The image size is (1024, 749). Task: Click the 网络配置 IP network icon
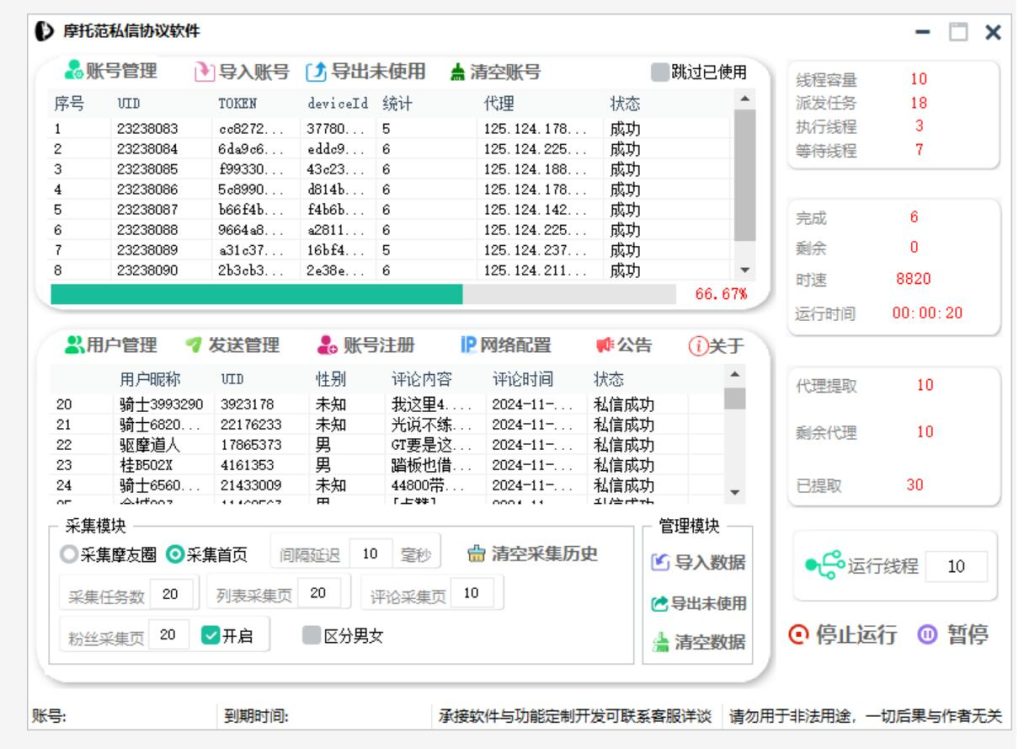pyautogui.click(x=468, y=345)
